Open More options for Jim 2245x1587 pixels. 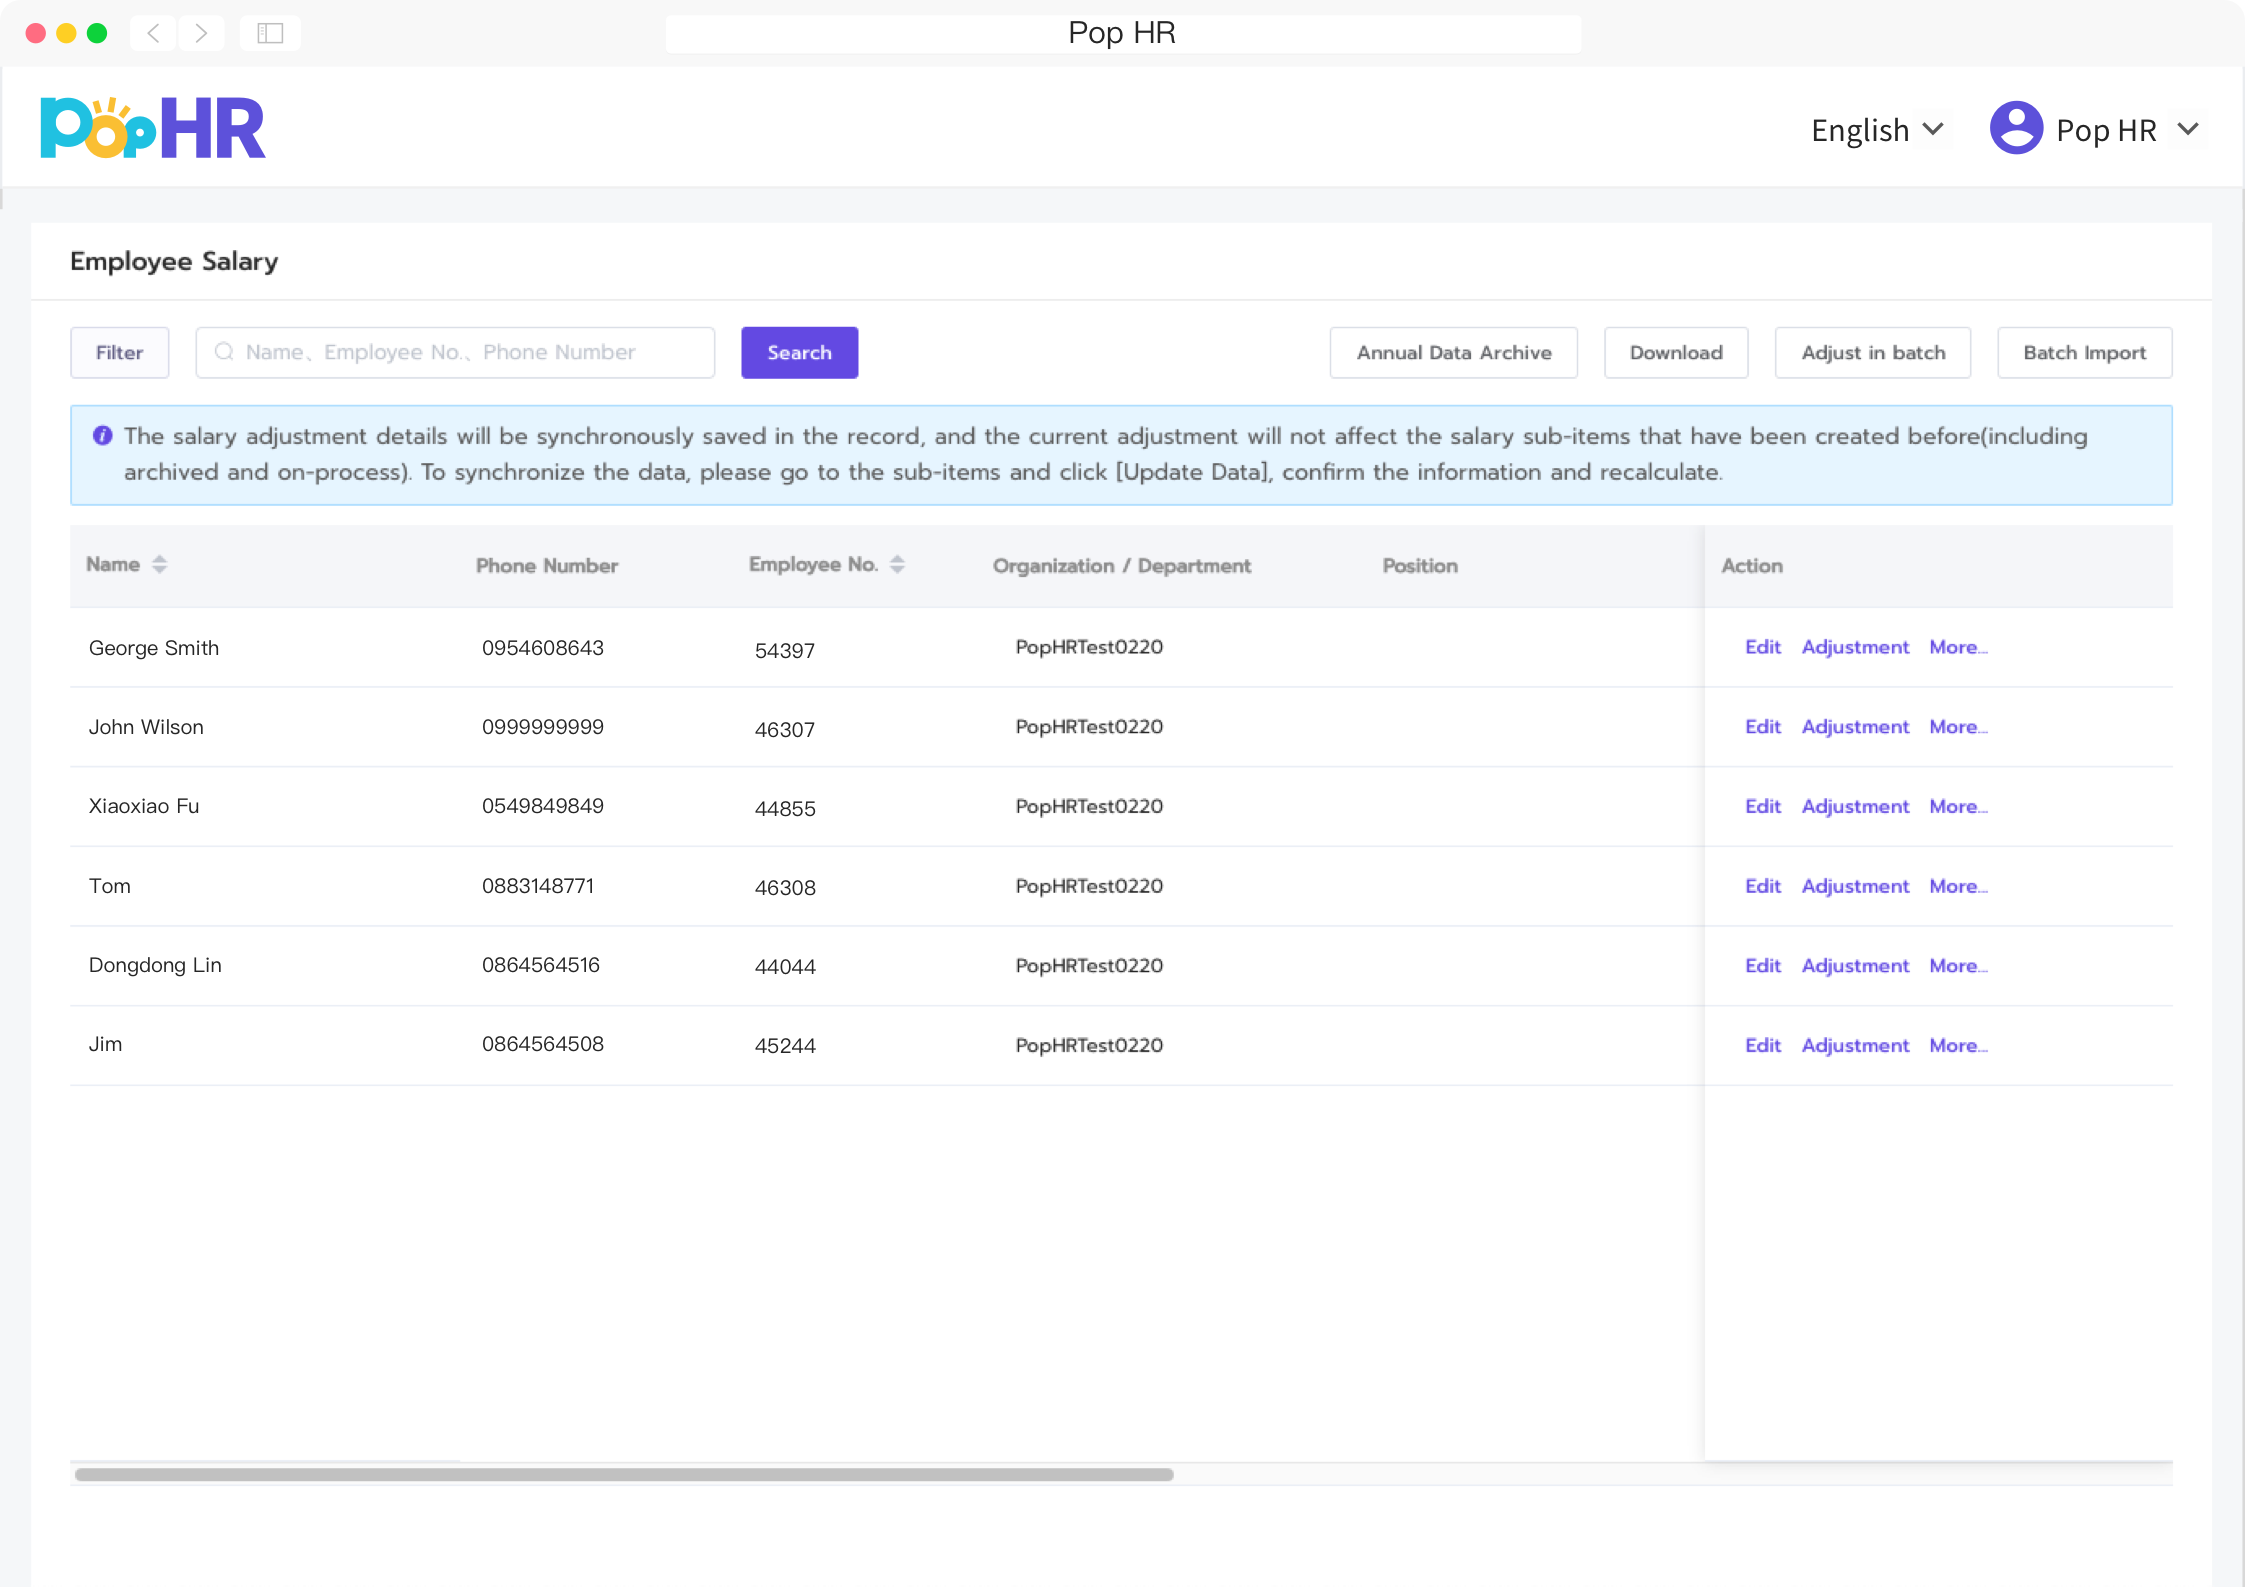pos(1958,1045)
